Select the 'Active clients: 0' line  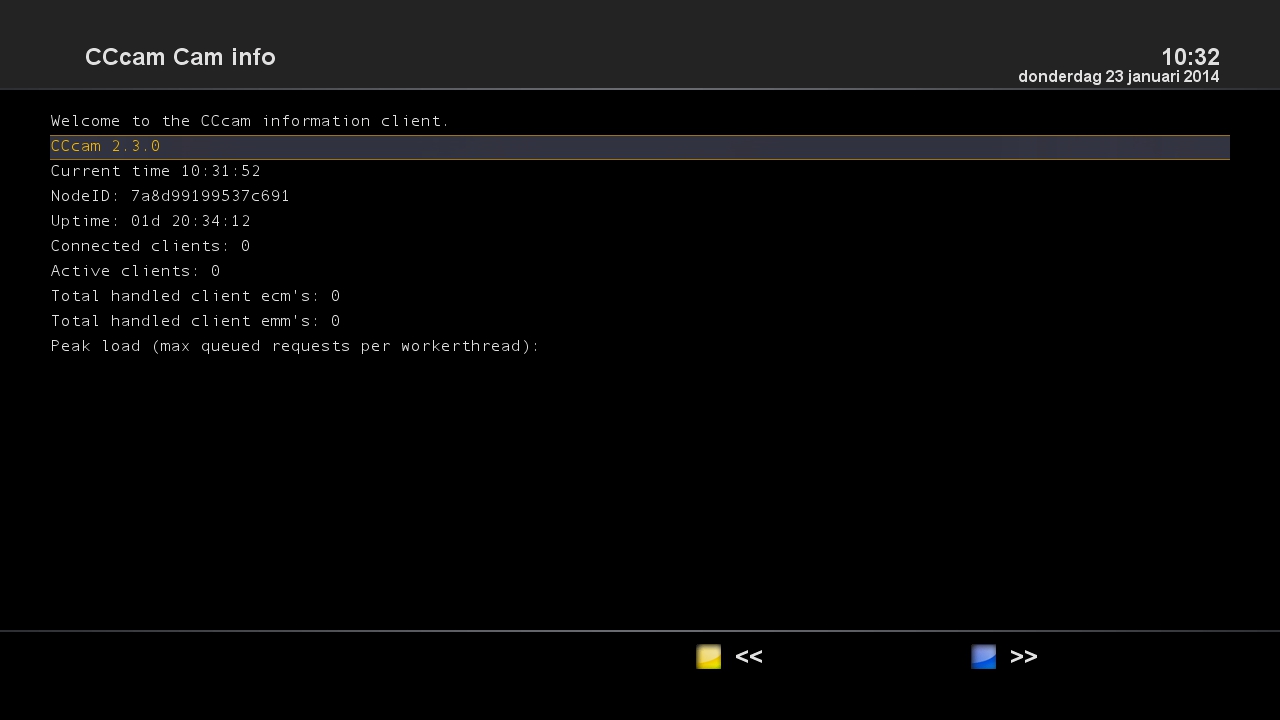tap(640, 272)
